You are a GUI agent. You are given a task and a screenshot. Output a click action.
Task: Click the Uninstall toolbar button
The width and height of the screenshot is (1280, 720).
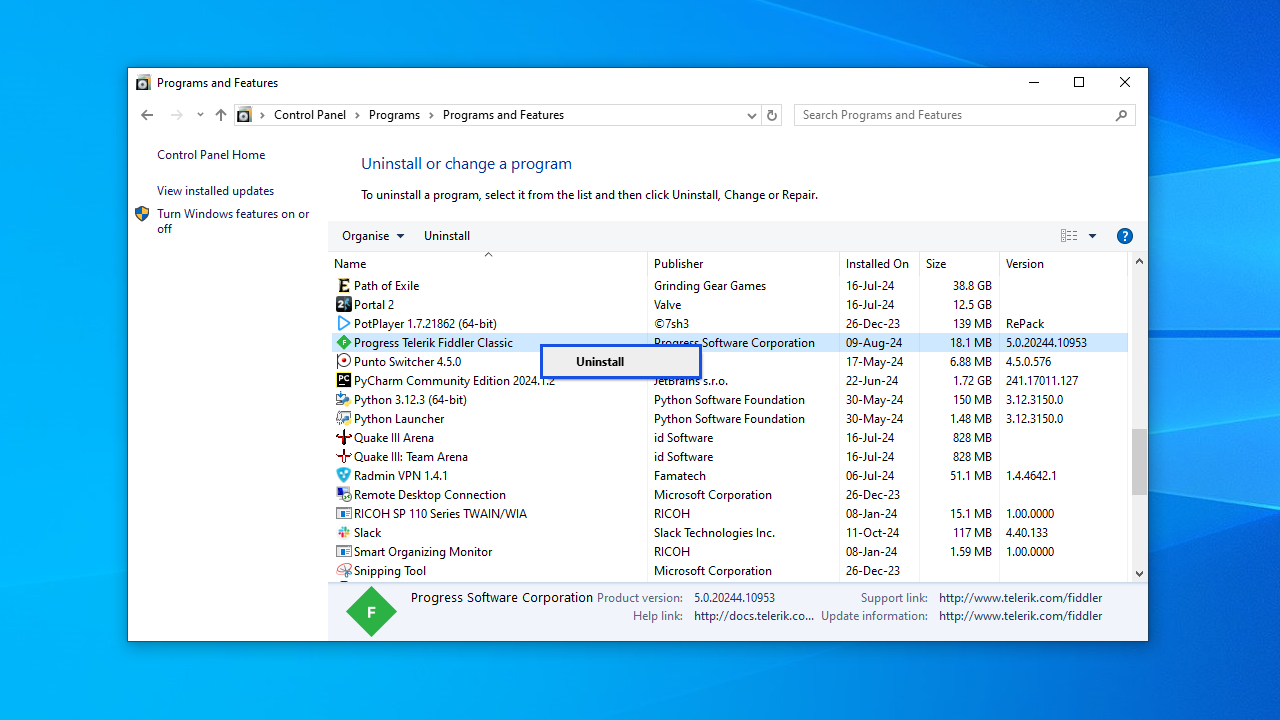(447, 236)
